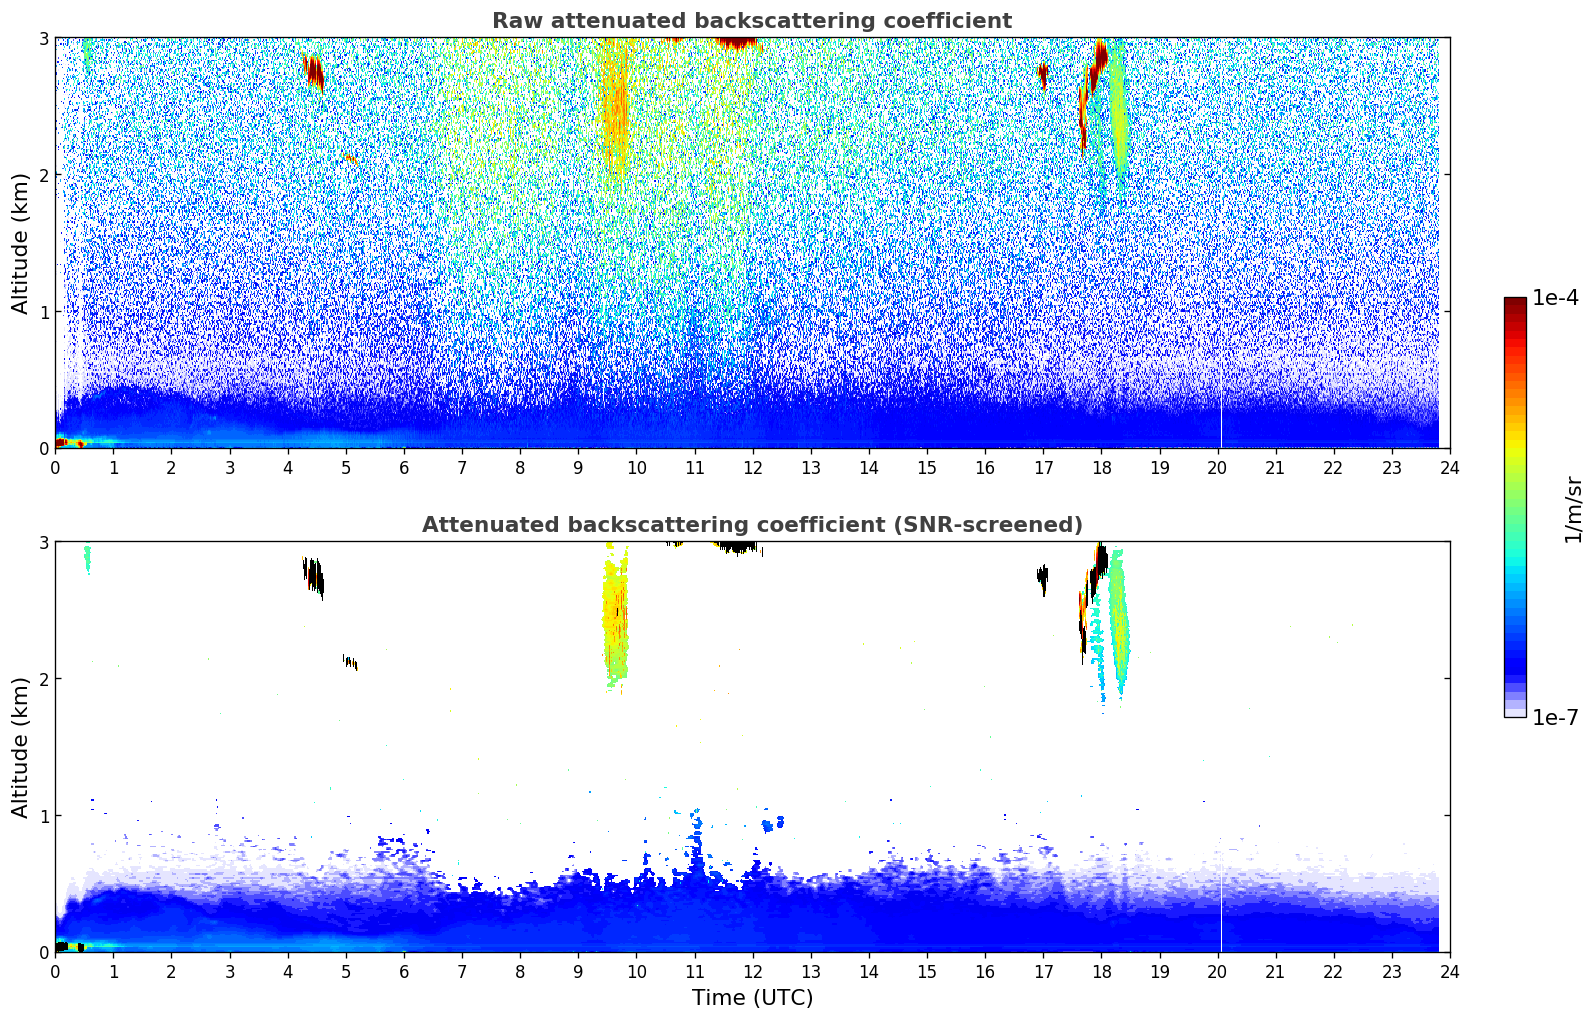
Task: Click the 'Attenuated backscattering coefficient (SNR-screened)' title
Action: pyautogui.click(x=752, y=525)
